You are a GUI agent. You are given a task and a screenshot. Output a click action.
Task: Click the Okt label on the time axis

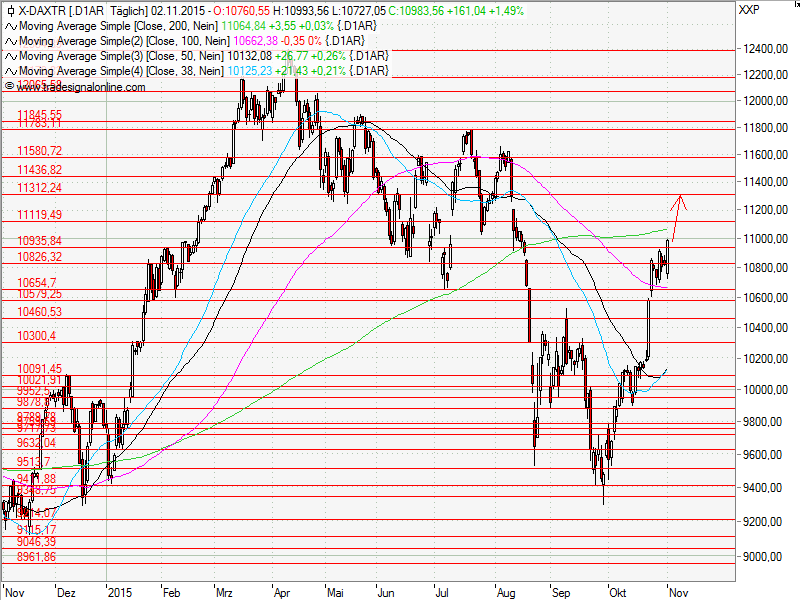pos(618,591)
